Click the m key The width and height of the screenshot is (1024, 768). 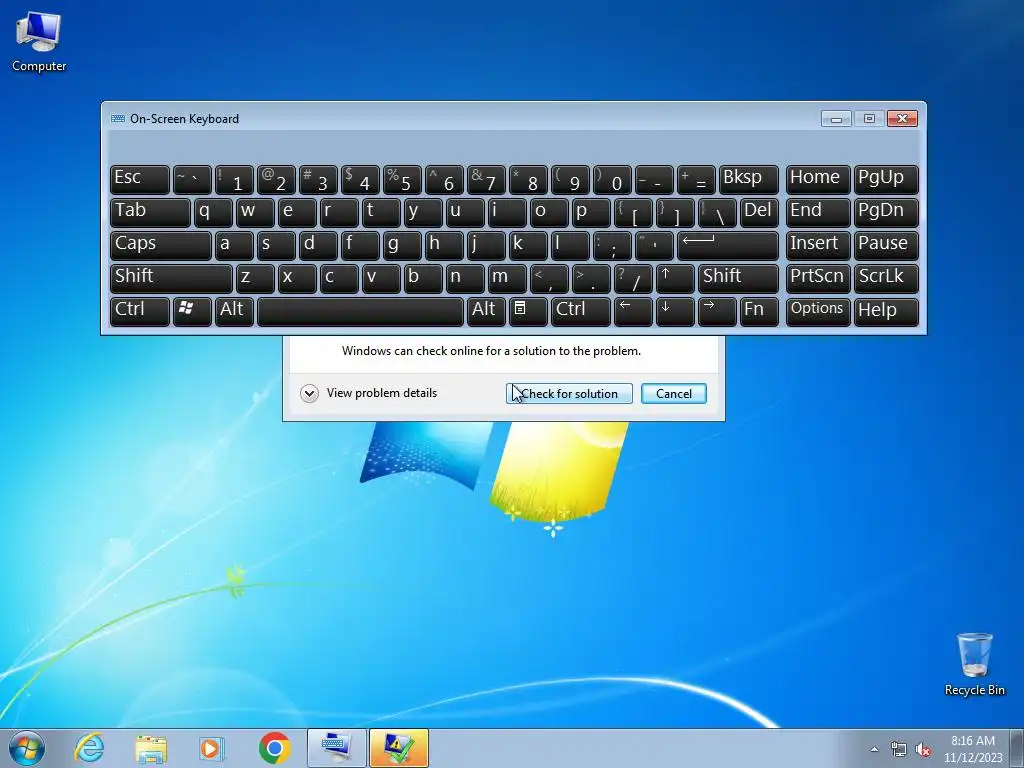(x=507, y=278)
